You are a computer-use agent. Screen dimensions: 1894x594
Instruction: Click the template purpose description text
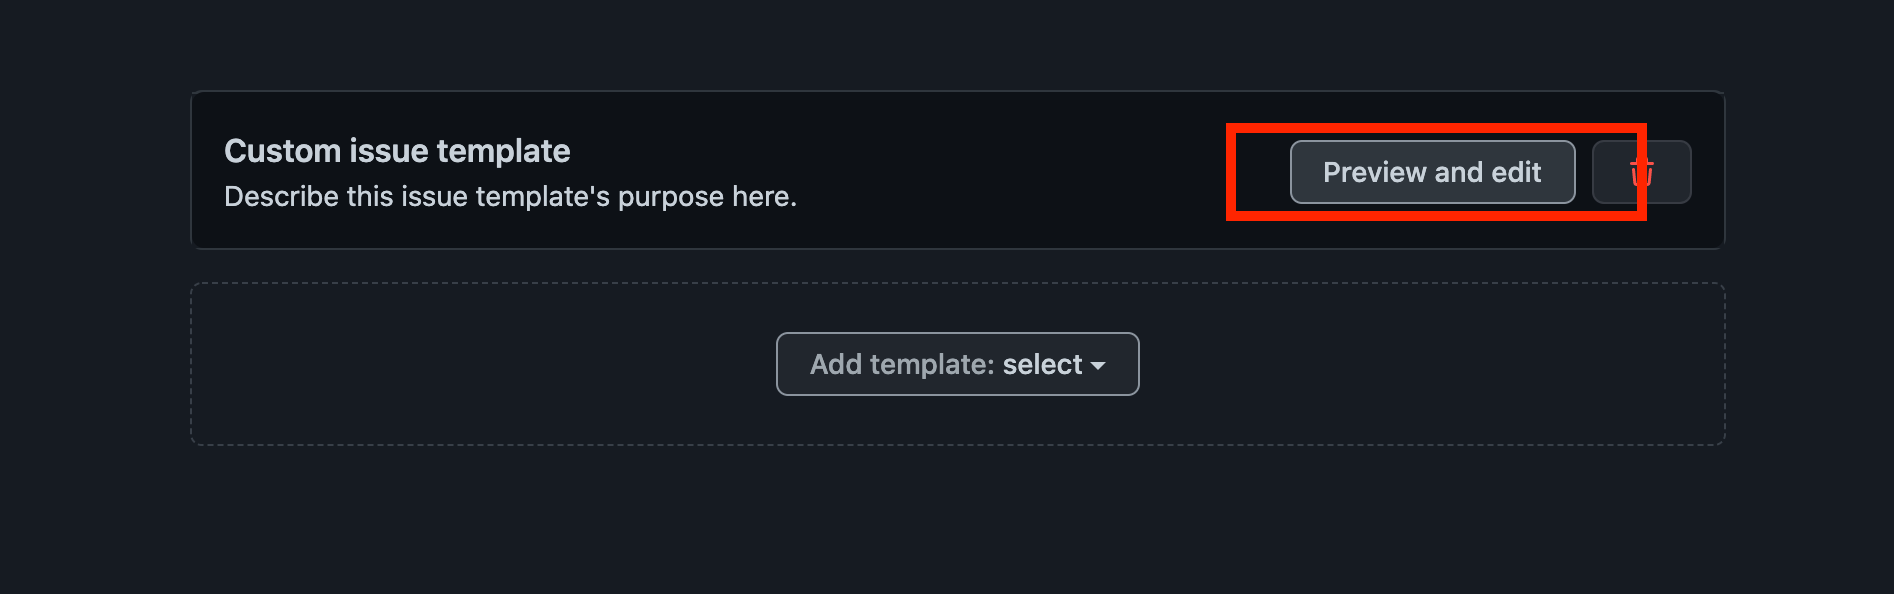tap(510, 197)
